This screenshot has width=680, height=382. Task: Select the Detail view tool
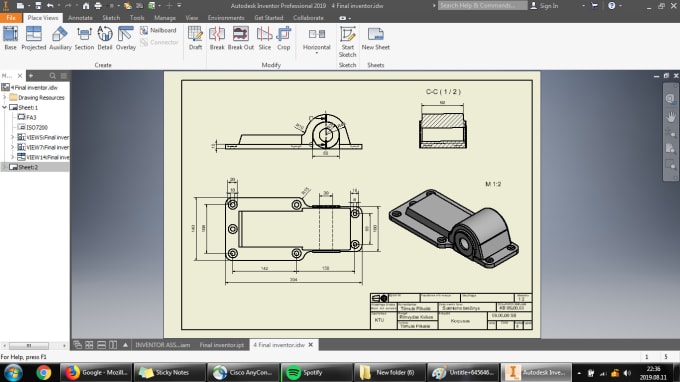click(x=105, y=38)
